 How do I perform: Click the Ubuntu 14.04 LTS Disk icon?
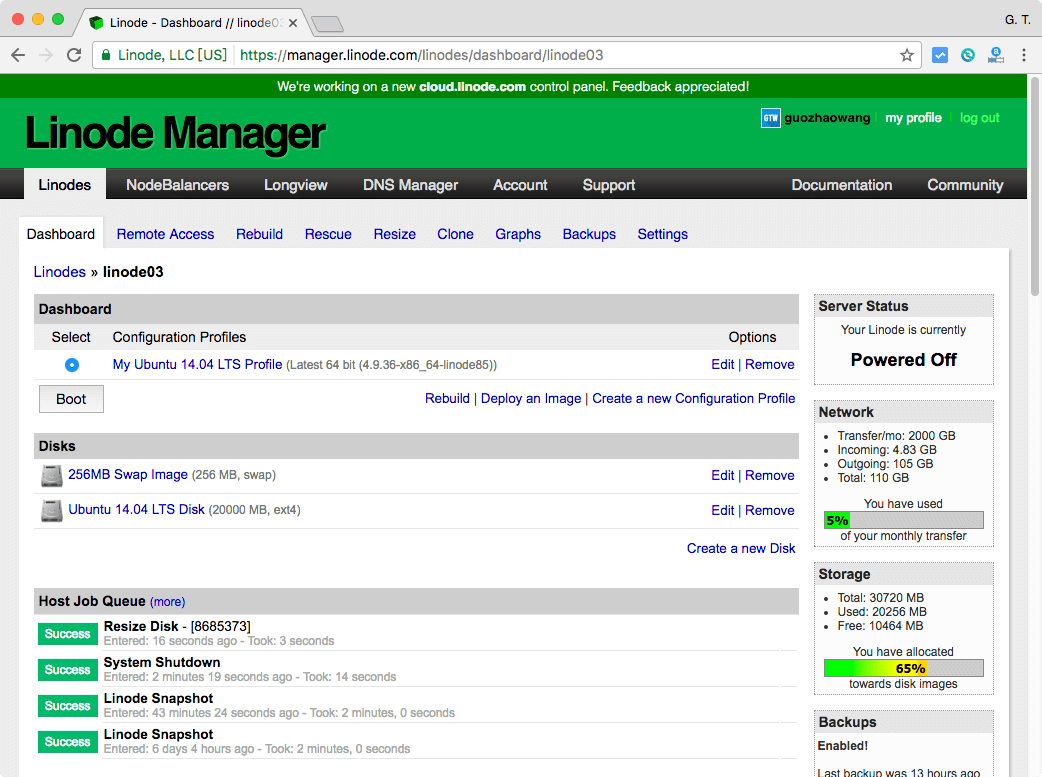pos(52,511)
